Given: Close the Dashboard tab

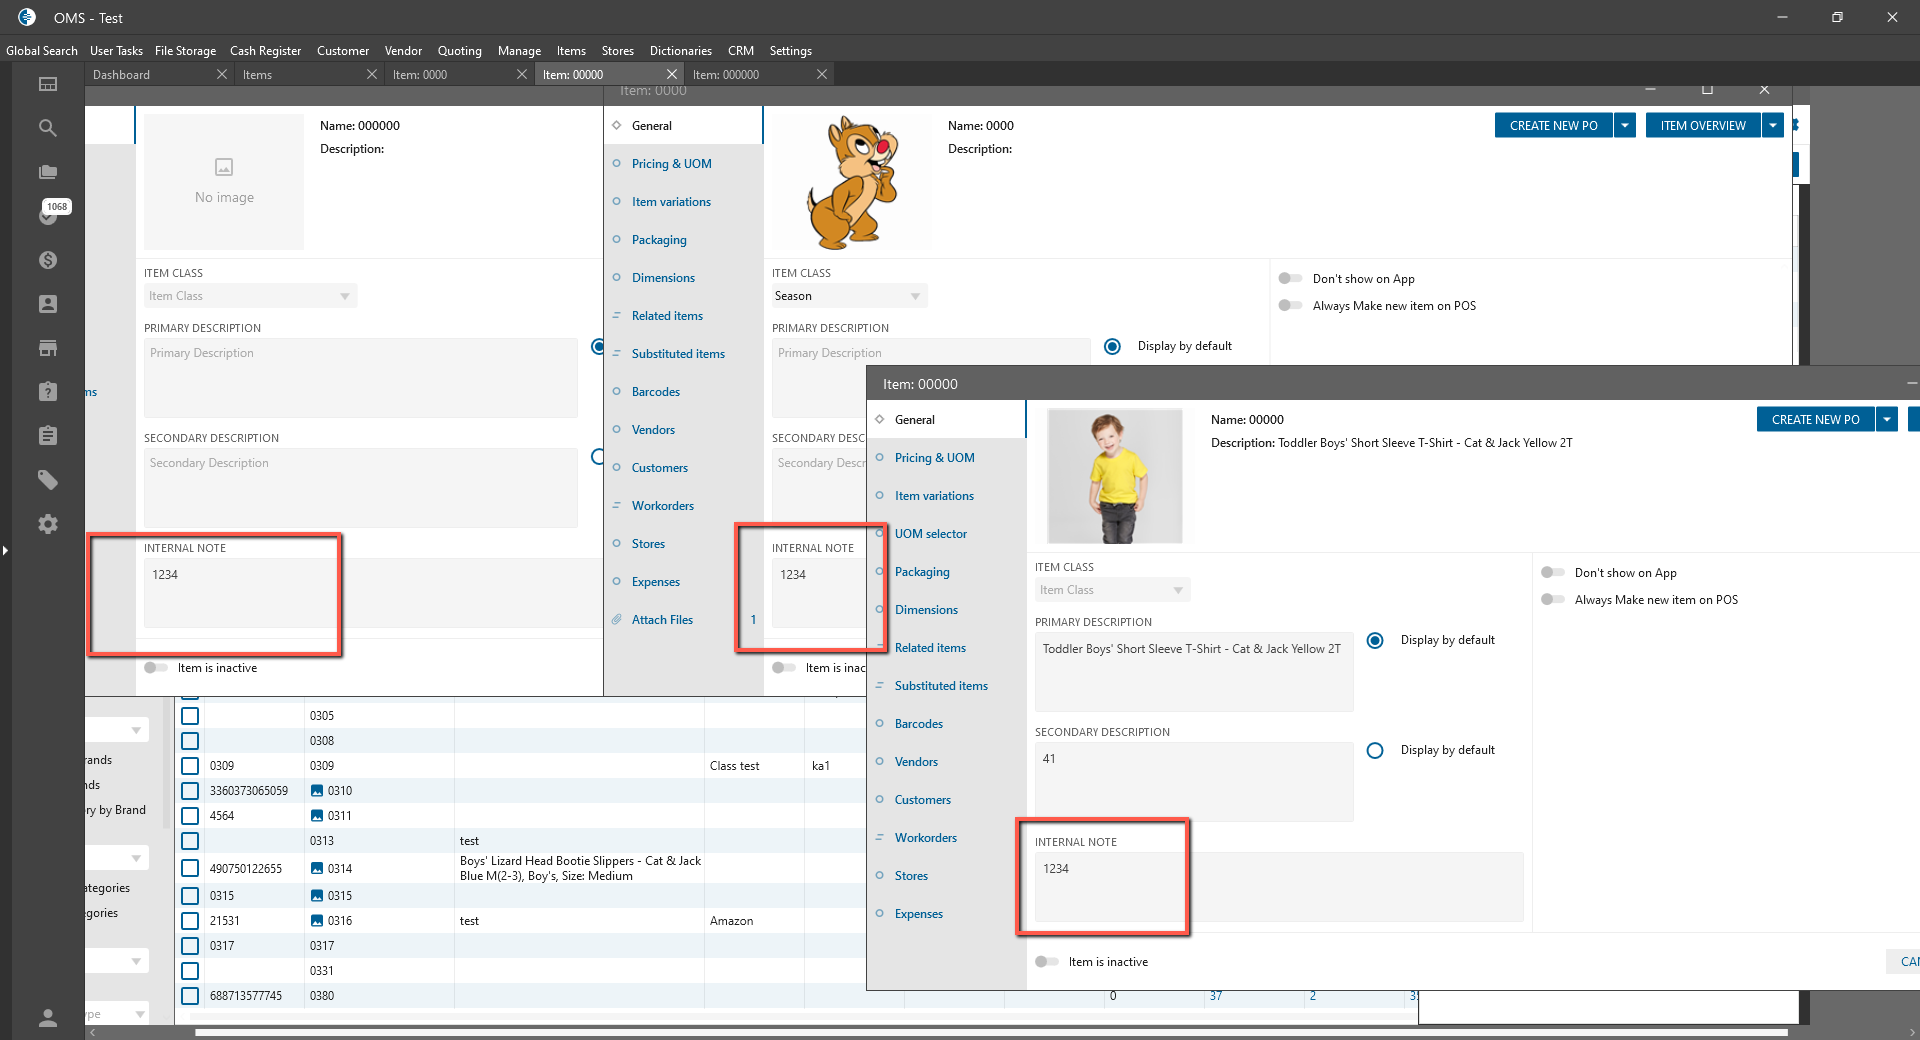Looking at the screenshot, I should pos(222,74).
